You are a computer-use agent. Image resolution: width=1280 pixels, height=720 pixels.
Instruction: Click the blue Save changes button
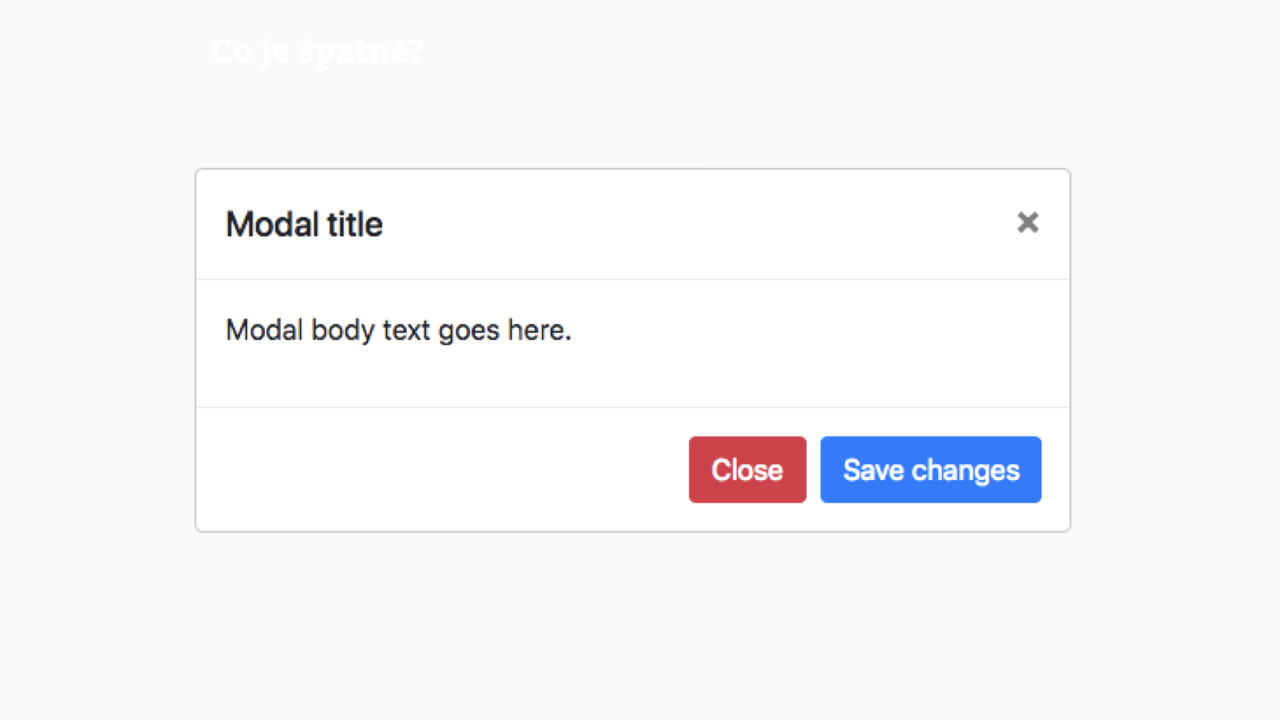click(x=930, y=470)
